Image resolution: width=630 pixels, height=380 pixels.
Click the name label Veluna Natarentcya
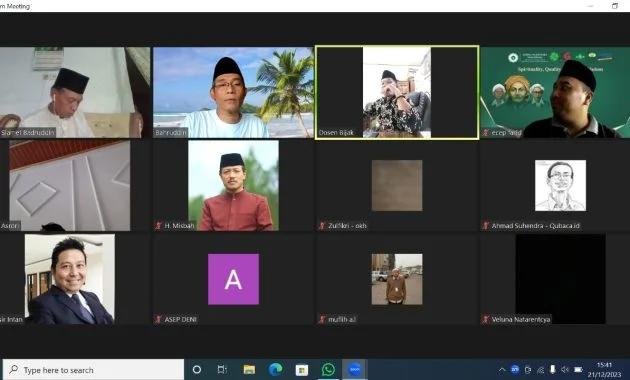(521, 319)
